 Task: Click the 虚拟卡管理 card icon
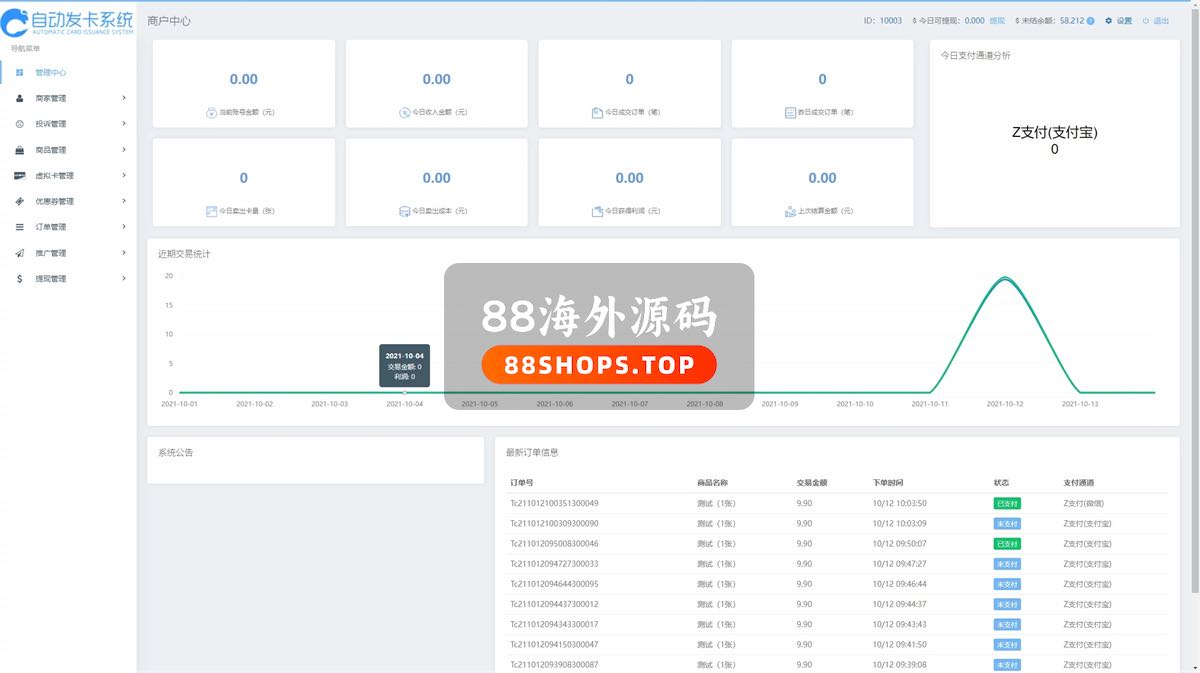pos(20,176)
